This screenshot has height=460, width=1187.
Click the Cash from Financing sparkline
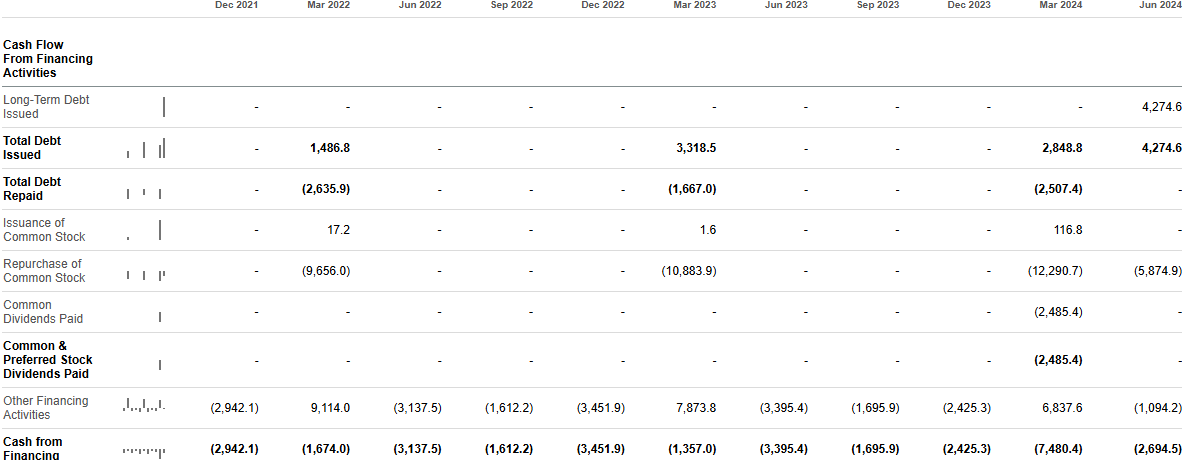[x=144, y=451]
